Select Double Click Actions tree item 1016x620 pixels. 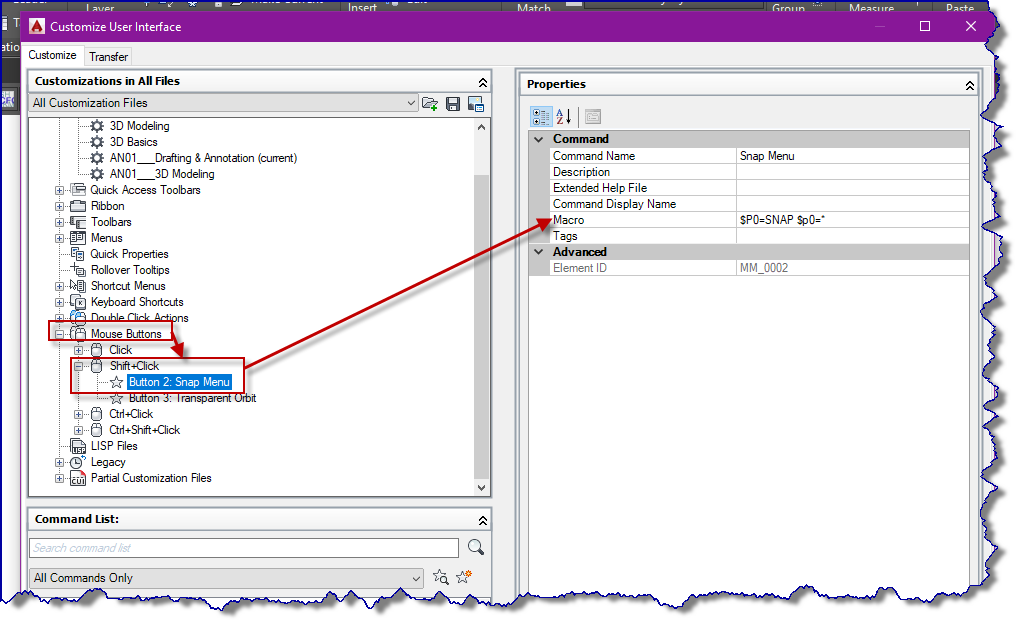click(x=139, y=318)
